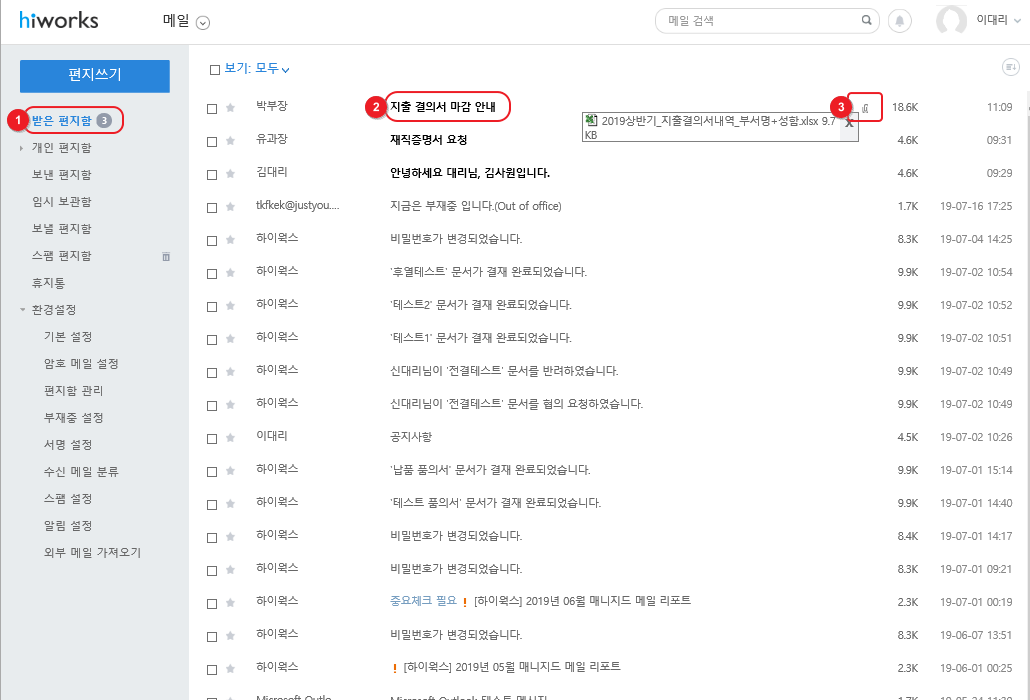The width and height of the screenshot is (1030, 700).
Task: Open the 보낸 편지함 folder
Action: [62, 175]
